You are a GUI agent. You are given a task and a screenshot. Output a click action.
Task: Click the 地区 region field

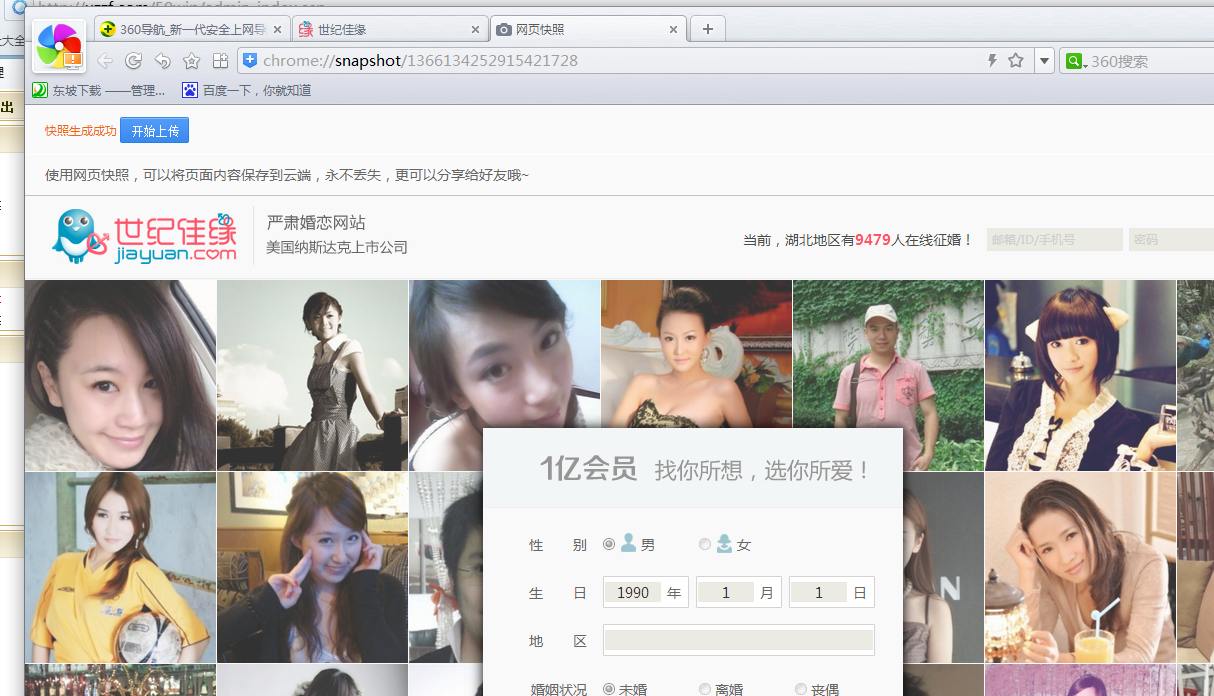point(738,640)
